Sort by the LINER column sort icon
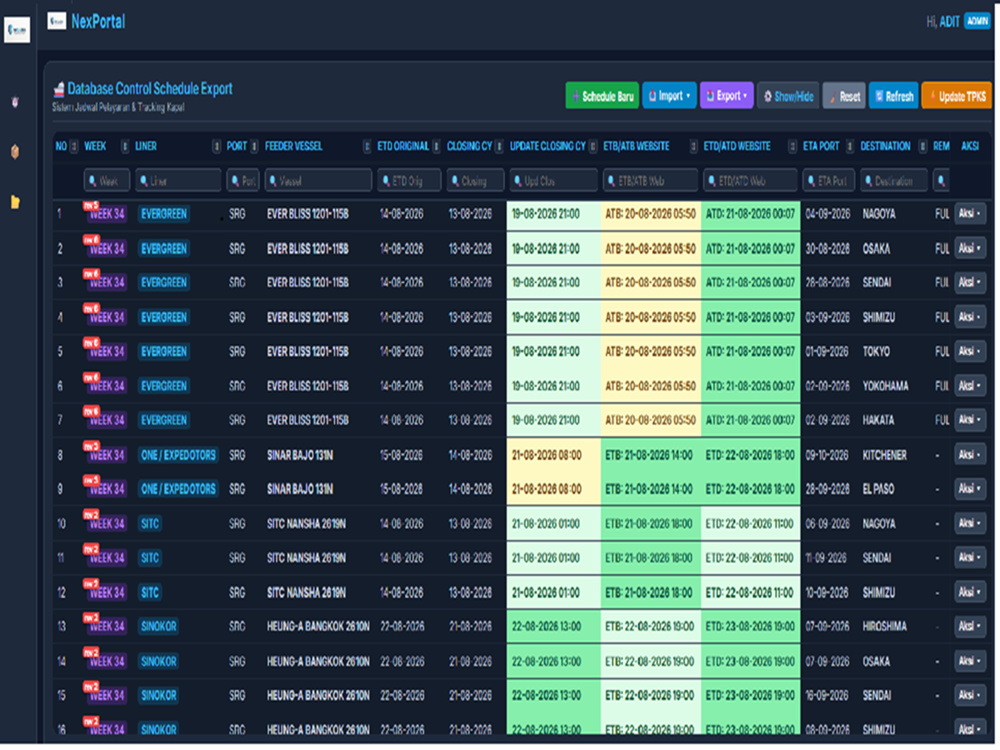The height and width of the screenshot is (750, 1000). [217, 147]
